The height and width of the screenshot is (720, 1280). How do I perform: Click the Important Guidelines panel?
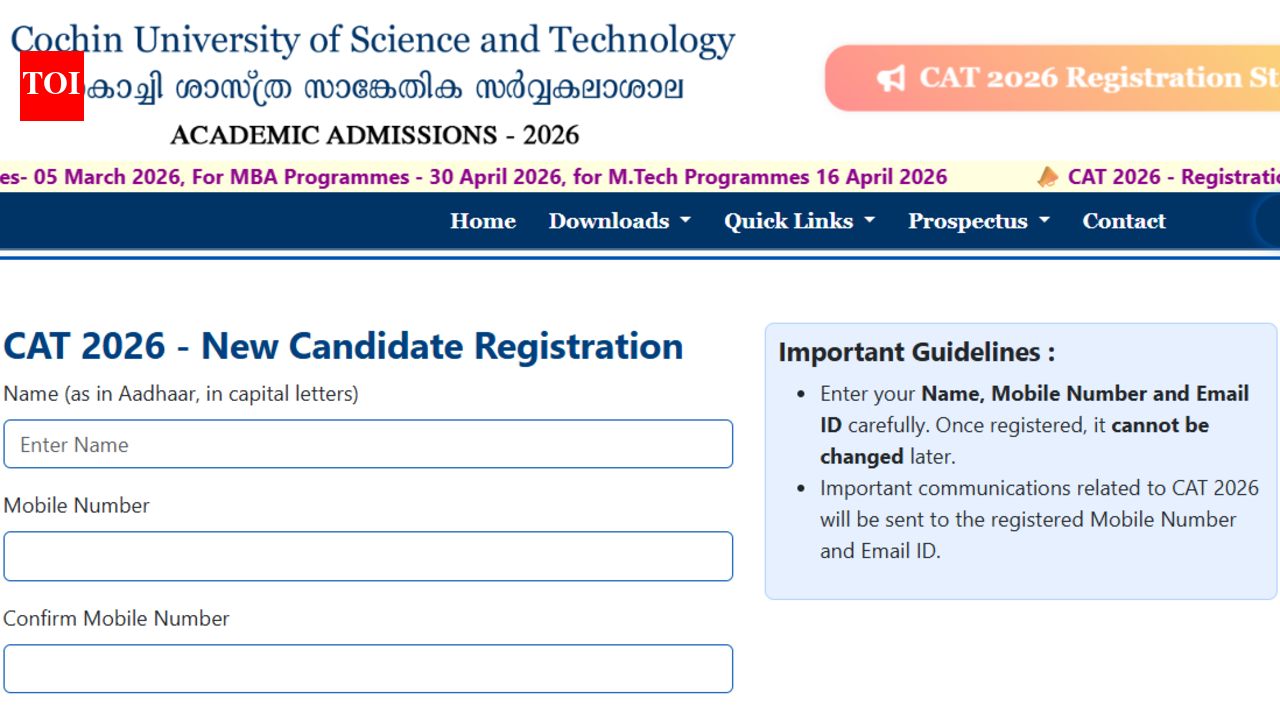[x=1020, y=460]
